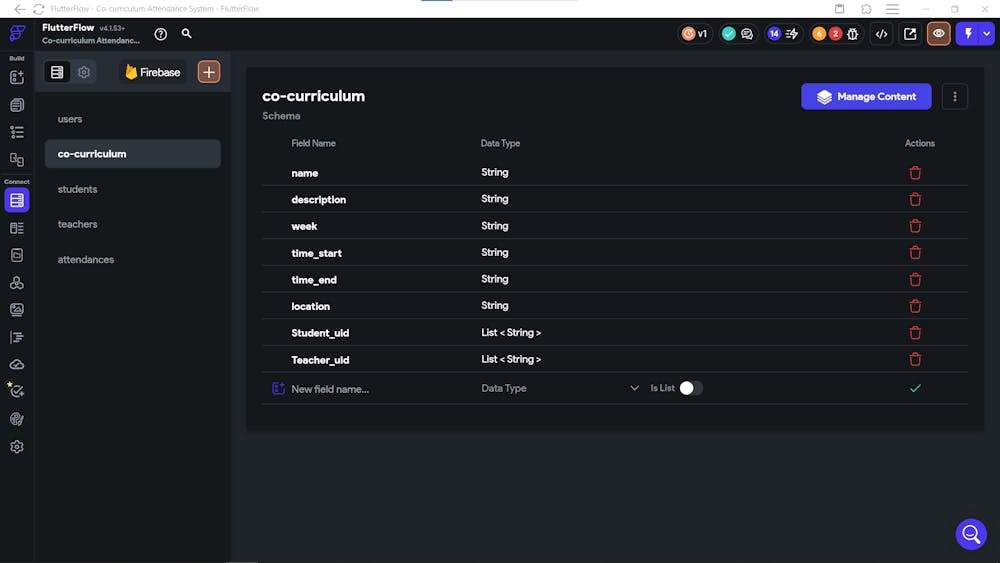Delete the Student_uid field
Image resolution: width=1000 pixels, height=563 pixels.
click(x=915, y=333)
